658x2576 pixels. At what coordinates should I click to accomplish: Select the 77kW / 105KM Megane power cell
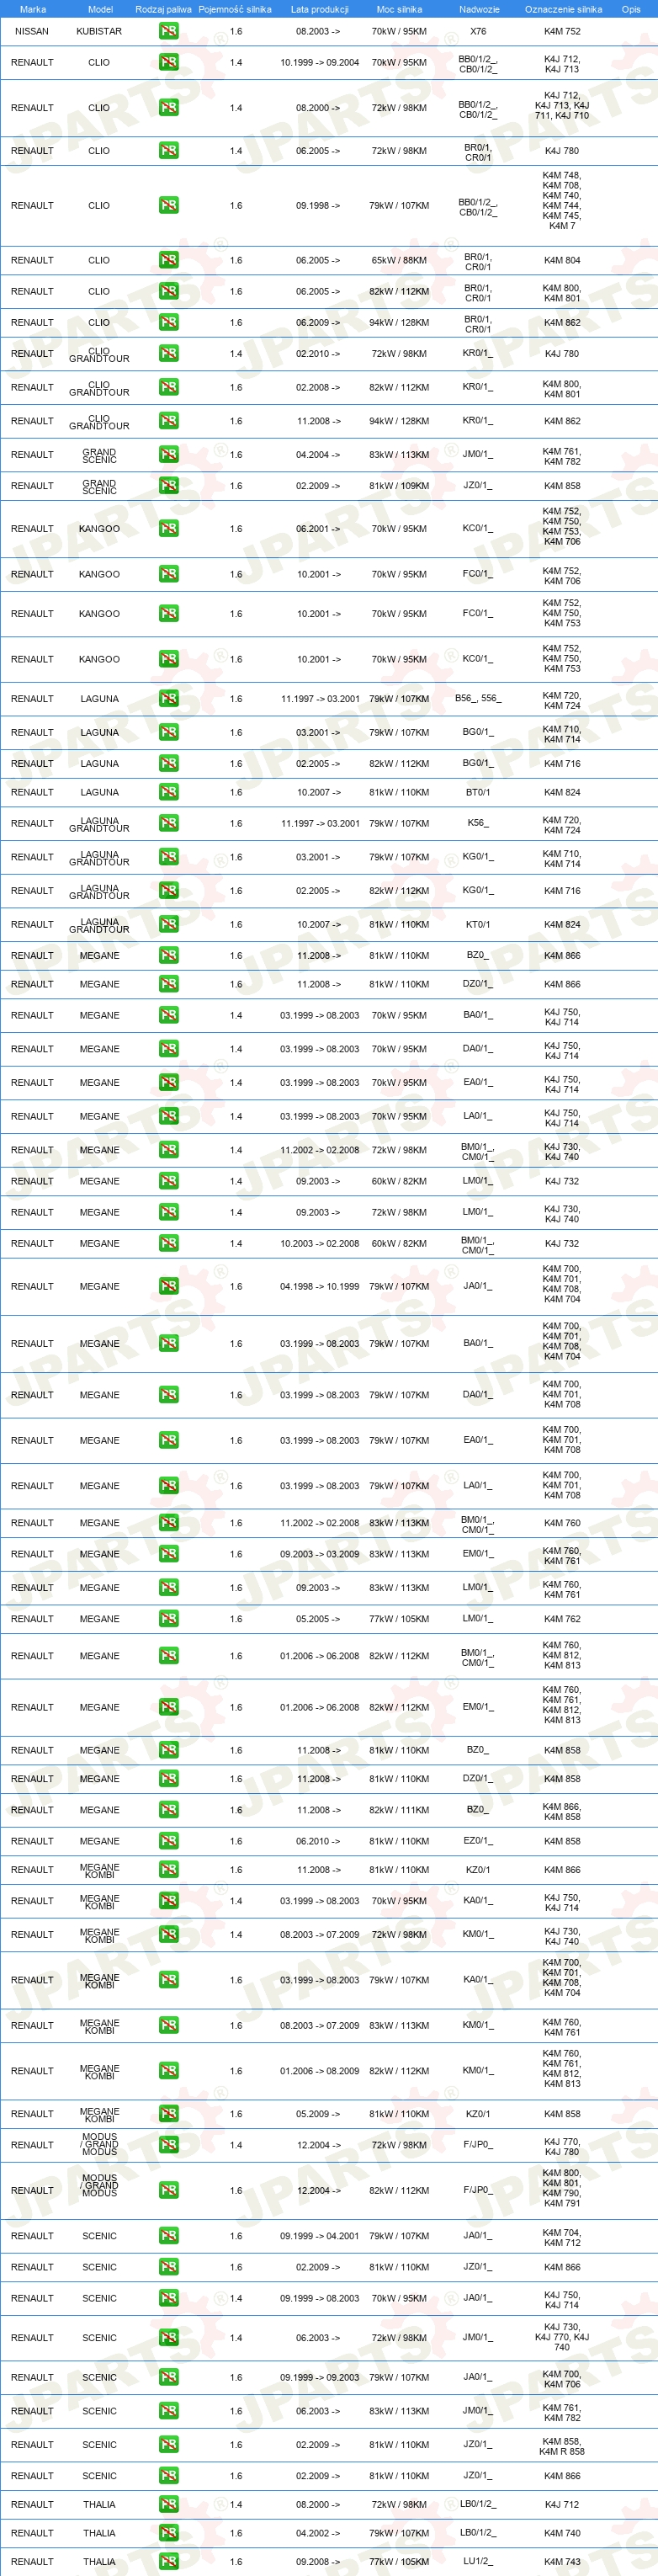tap(399, 1618)
